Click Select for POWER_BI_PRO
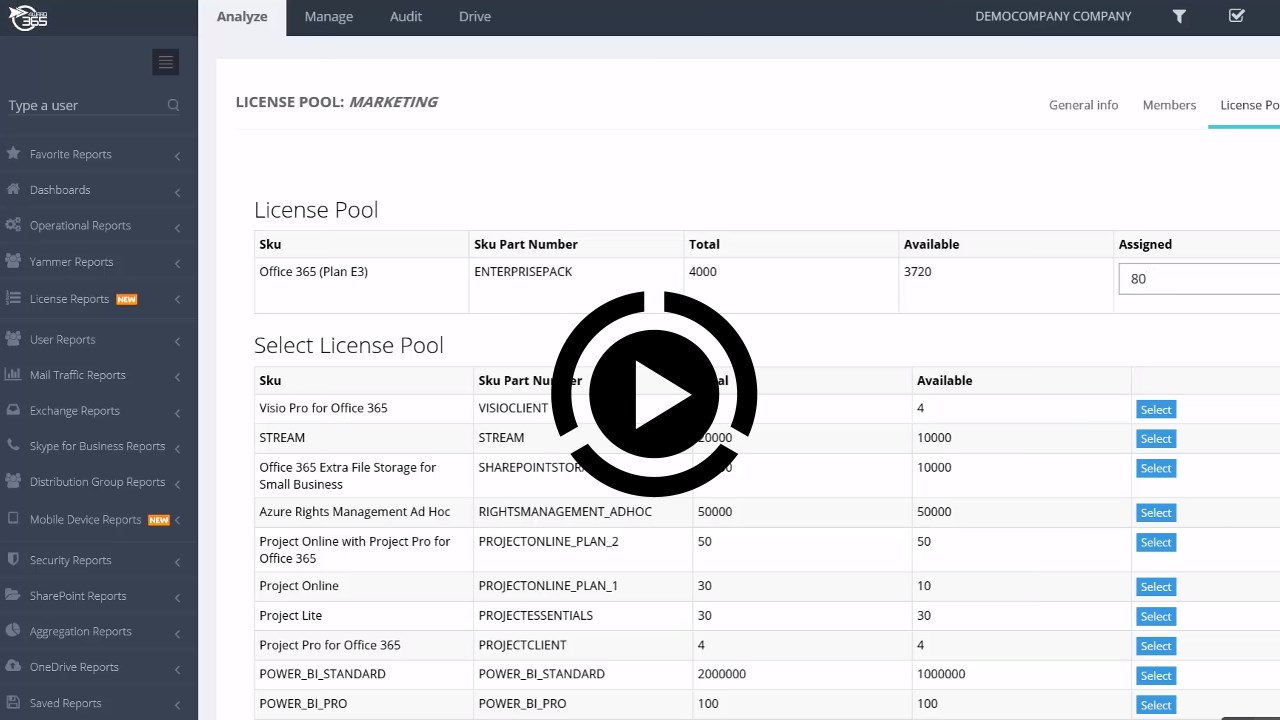Screen dimensions: 1280x720 coord(1156,704)
